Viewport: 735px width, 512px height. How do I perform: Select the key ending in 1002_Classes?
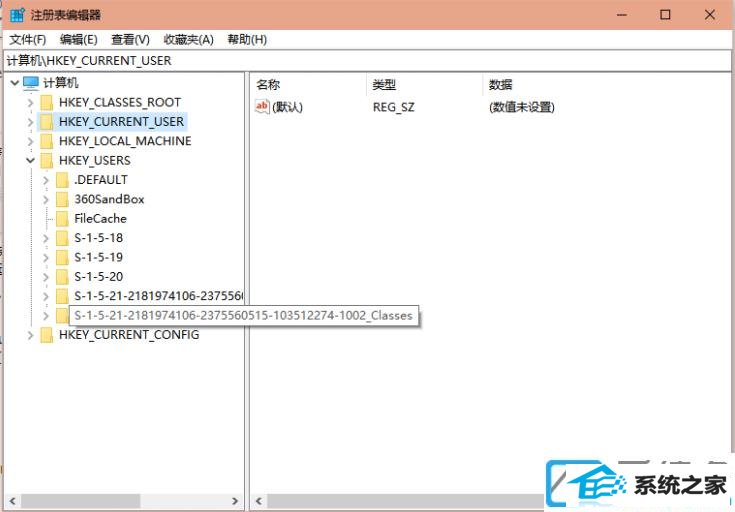(244, 316)
